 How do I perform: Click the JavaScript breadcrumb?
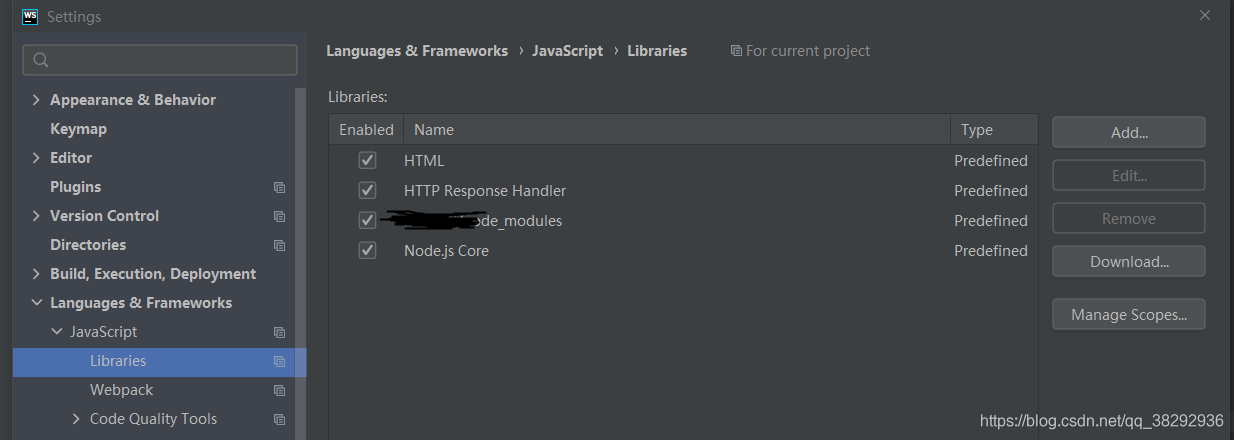(x=567, y=51)
